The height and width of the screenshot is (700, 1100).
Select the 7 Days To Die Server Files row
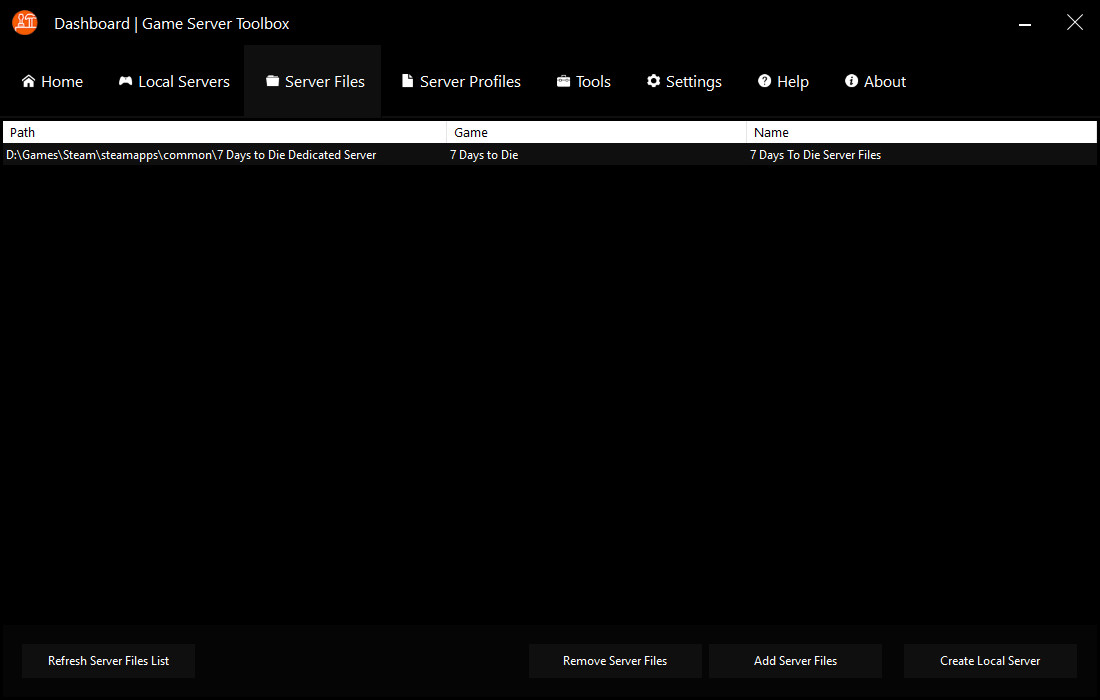[400, 154]
